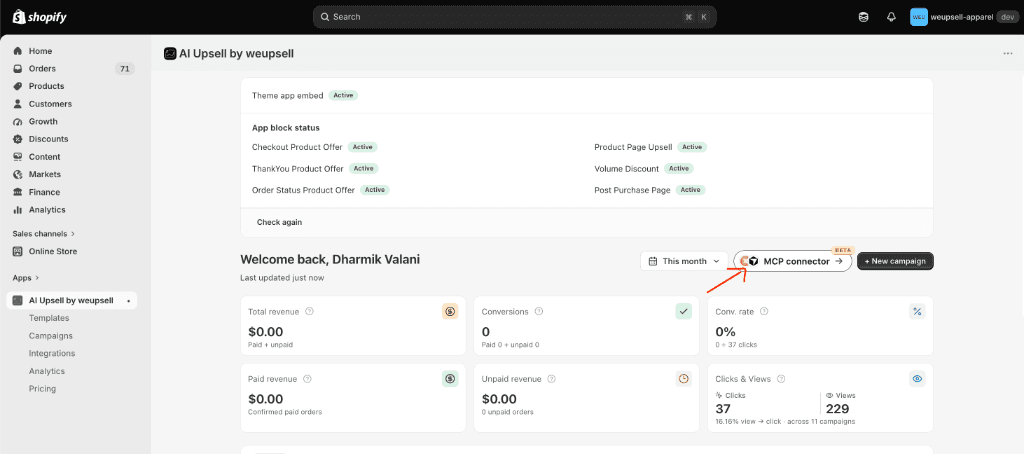This screenshot has width=1024, height=454.
Task: Click the Products tag icon
Action: pos(18,86)
